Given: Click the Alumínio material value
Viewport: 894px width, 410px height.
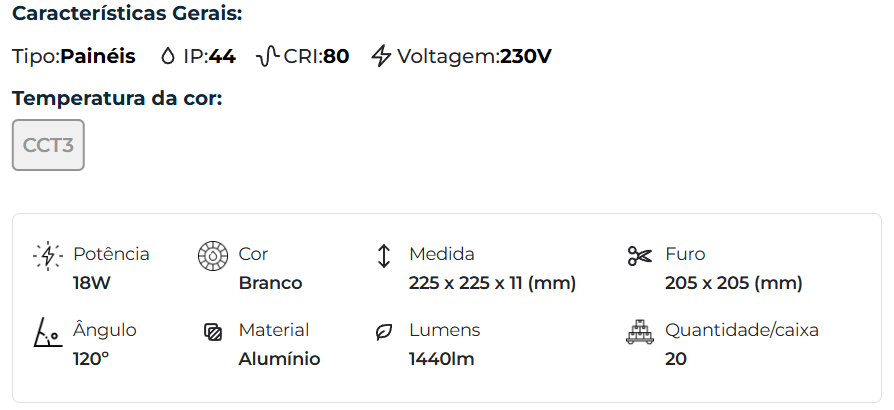Looking at the screenshot, I should (279, 359).
